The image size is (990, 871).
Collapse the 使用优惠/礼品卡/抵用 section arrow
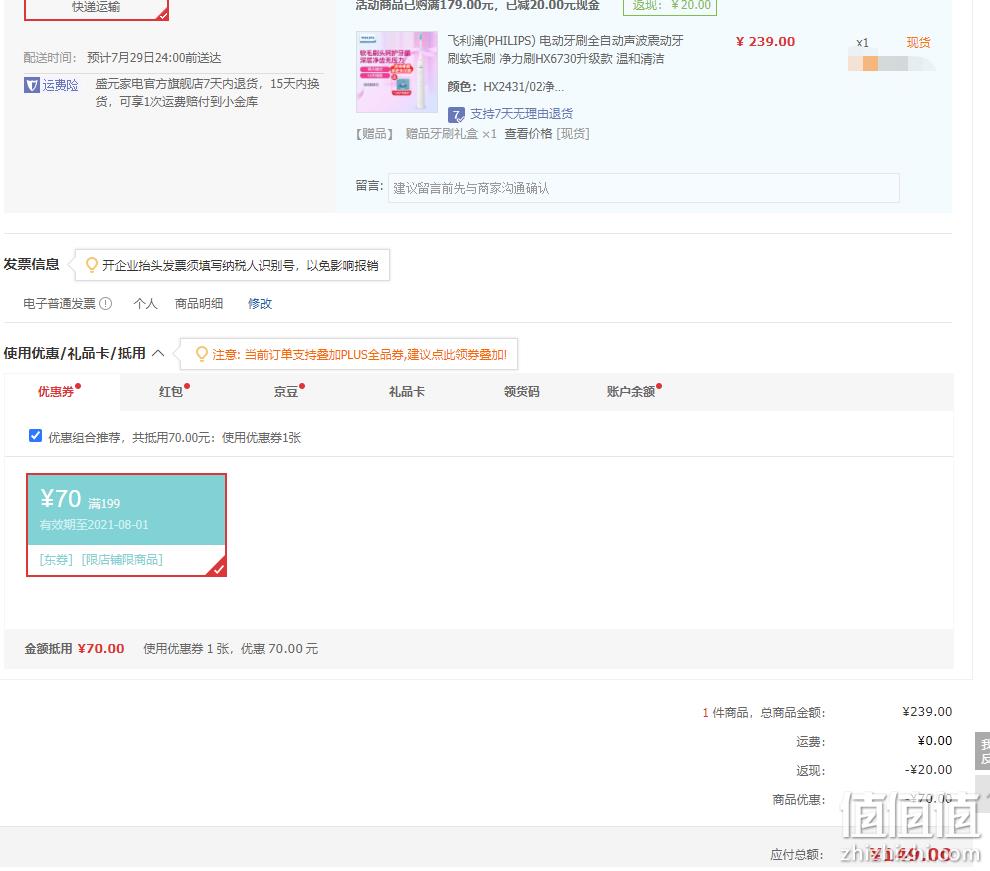click(158, 353)
